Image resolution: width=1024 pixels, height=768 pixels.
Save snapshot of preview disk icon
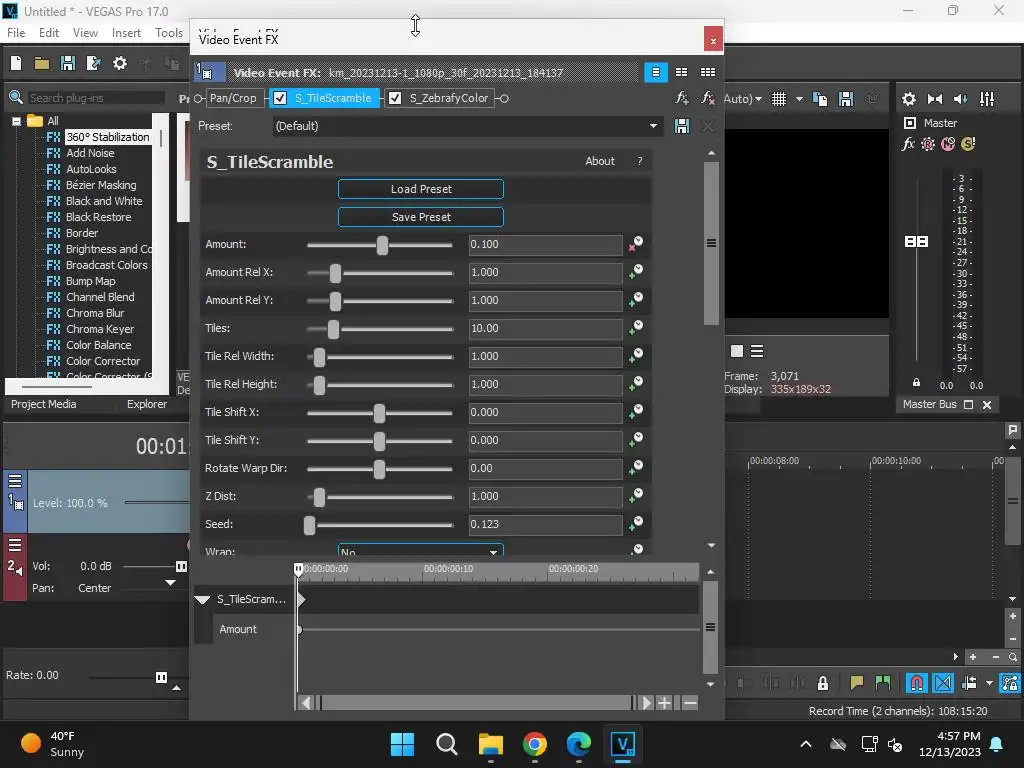pos(846,99)
